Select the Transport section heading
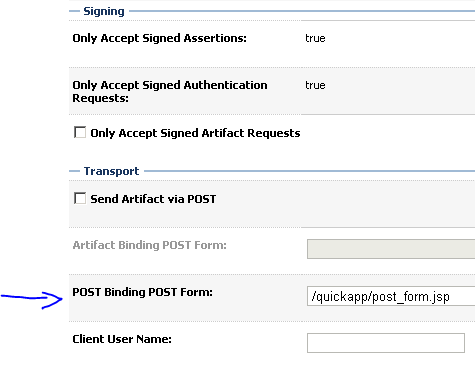The width and height of the screenshot is (475, 371). [111, 171]
